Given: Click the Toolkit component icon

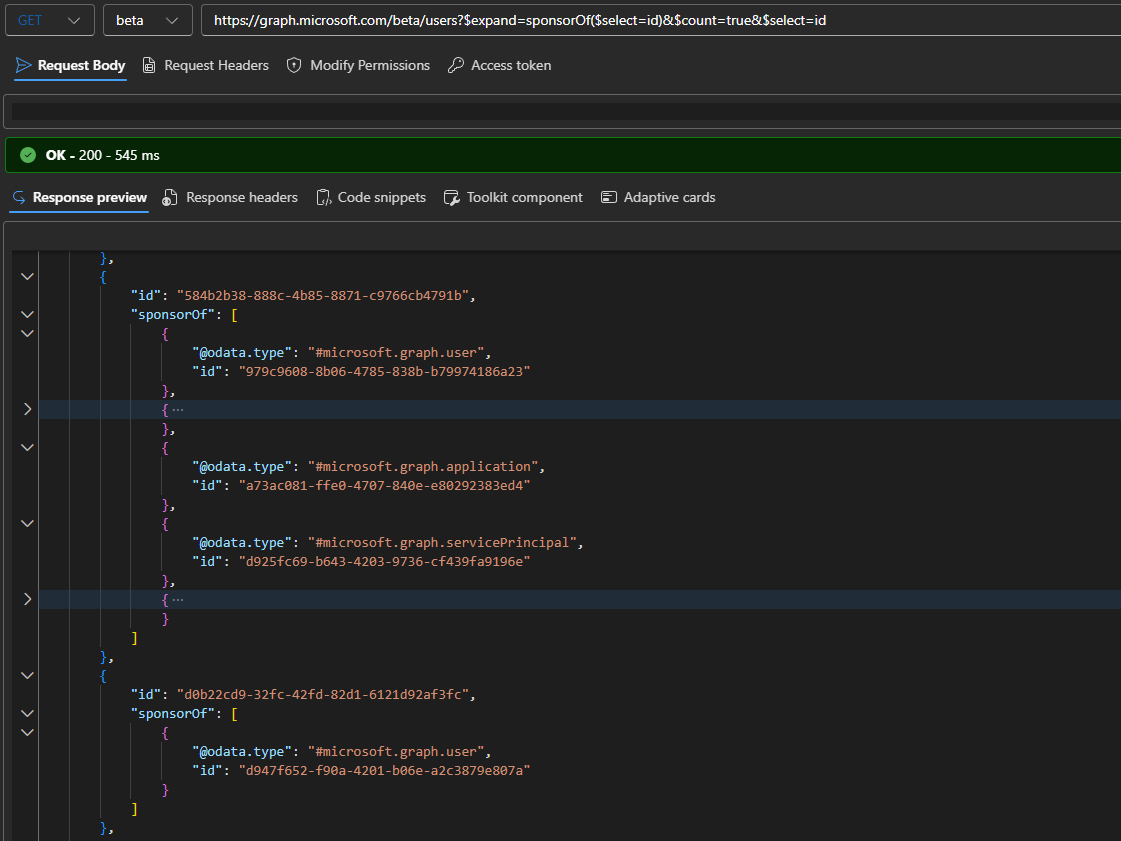Looking at the screenshot, I should pos(452,197).
